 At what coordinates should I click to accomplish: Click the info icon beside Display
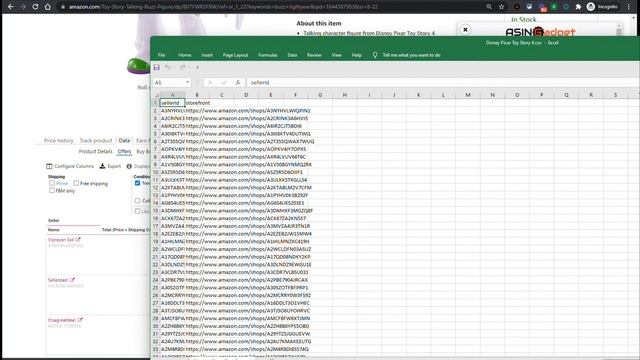(x=129, y=166)
